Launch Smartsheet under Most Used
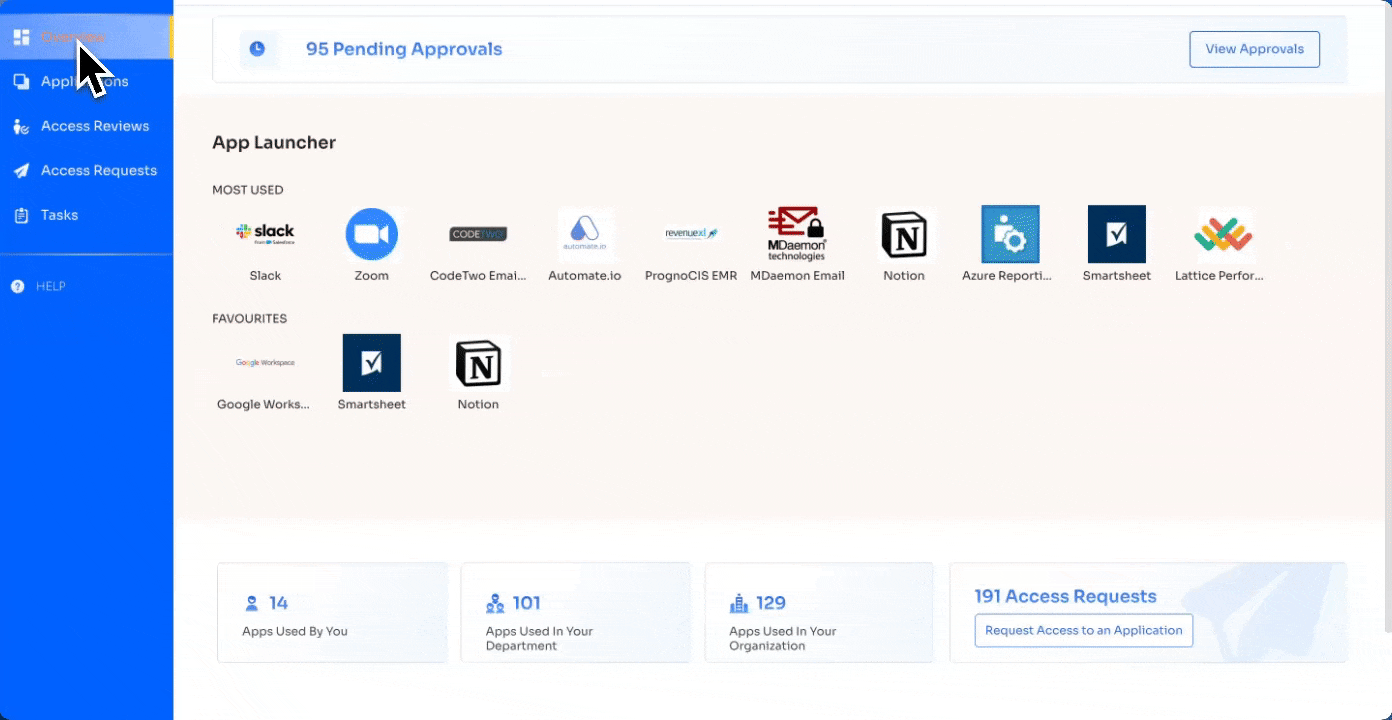 pyautogui.click(x=1117, y=234)
